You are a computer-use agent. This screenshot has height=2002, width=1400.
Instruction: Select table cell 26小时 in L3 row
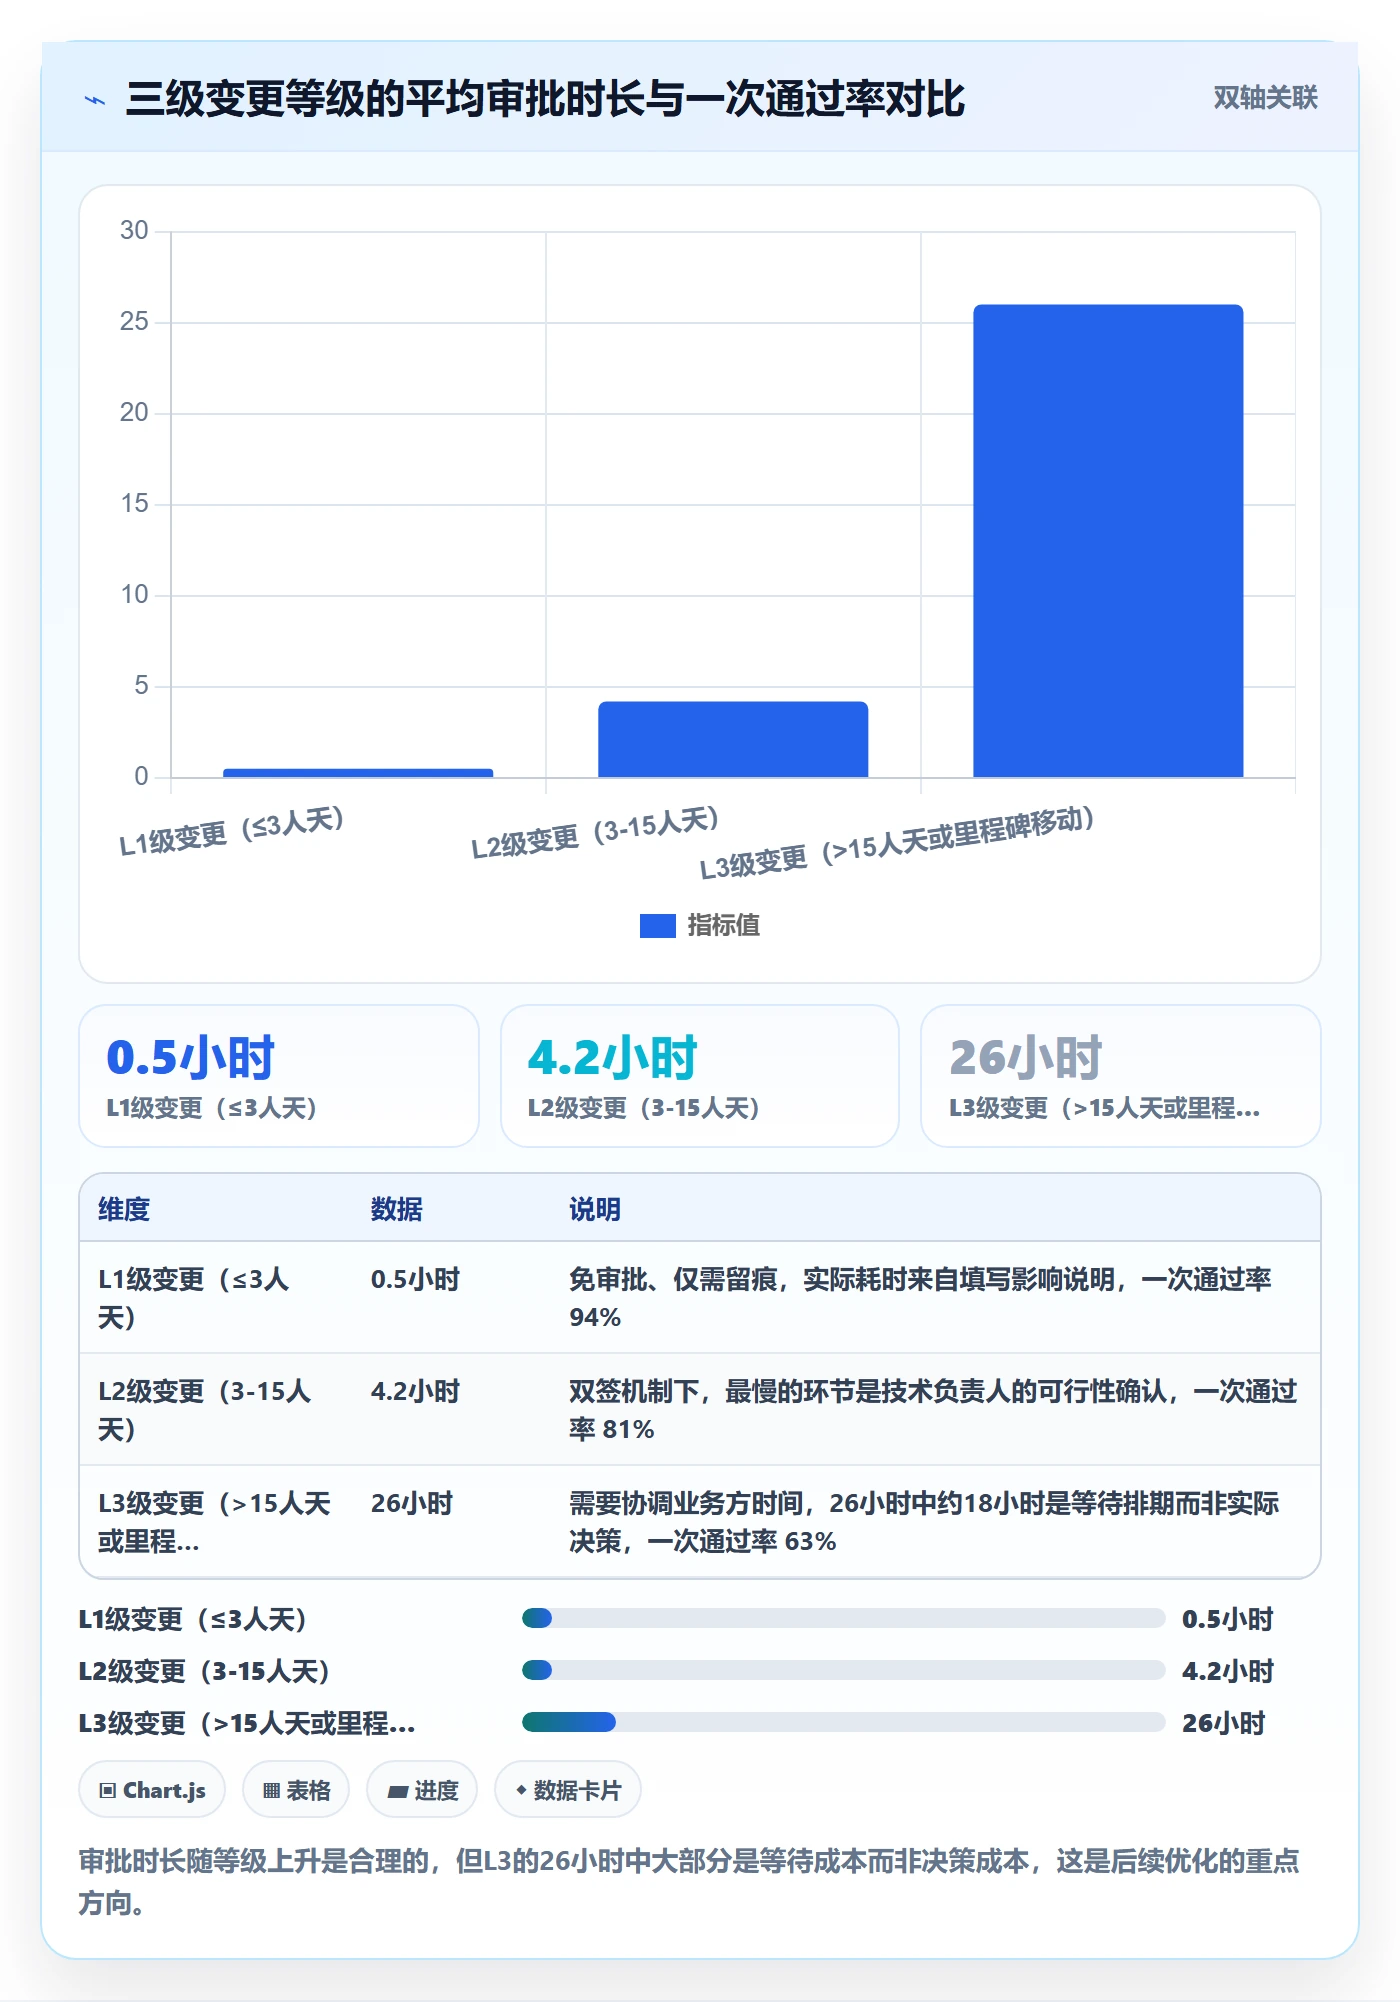coord(411,1503)
